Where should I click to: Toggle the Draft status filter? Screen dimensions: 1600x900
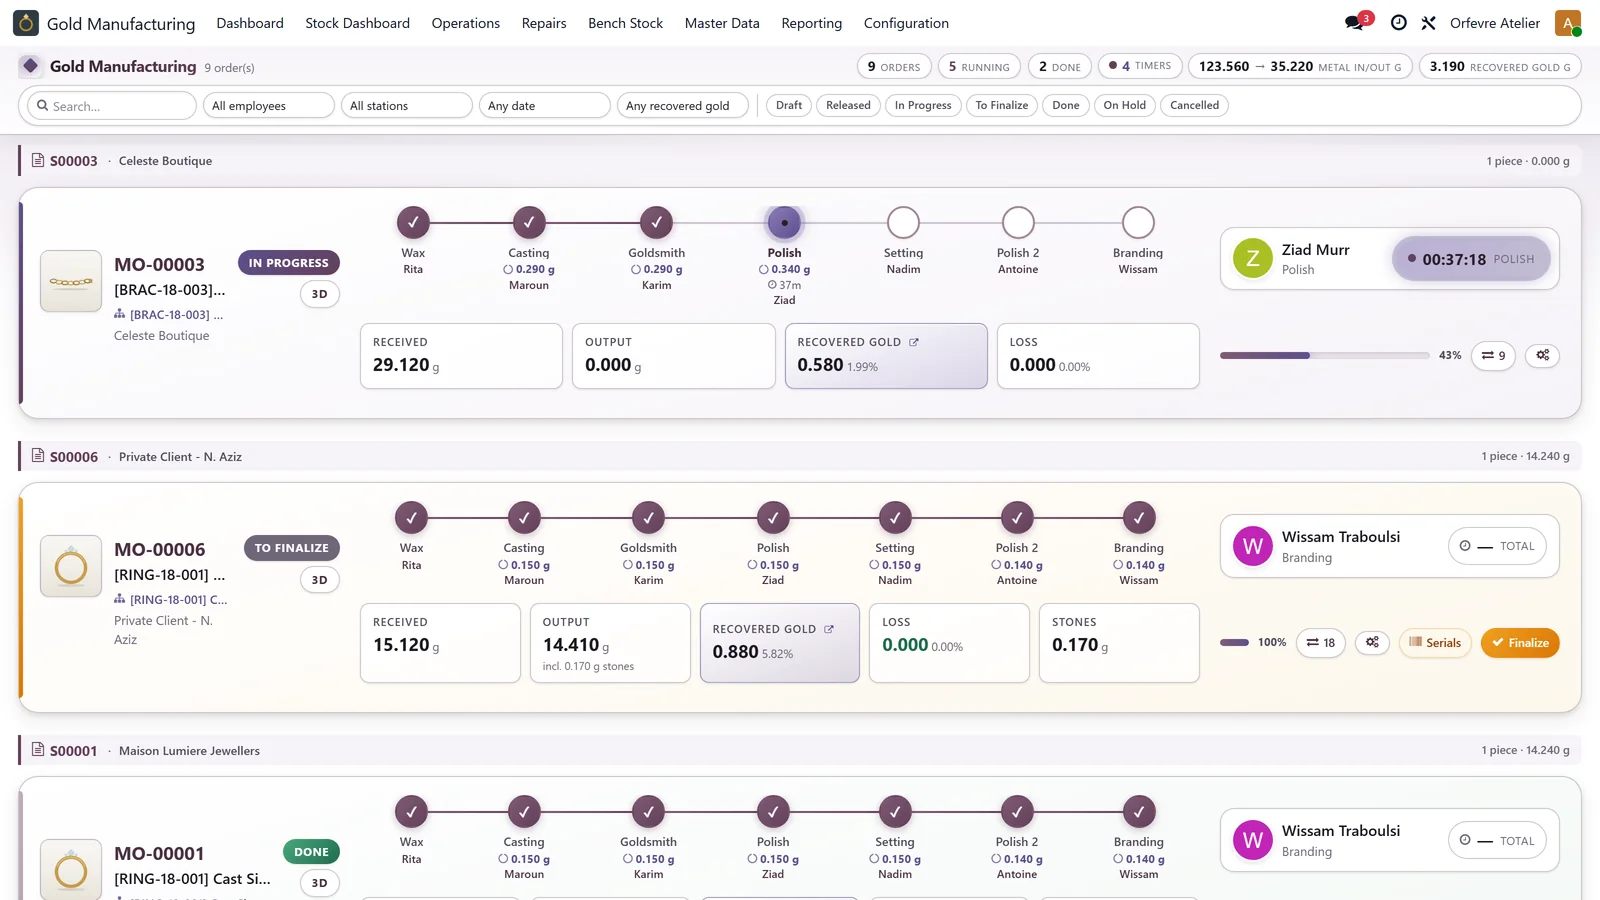click(x=789, y=105)
